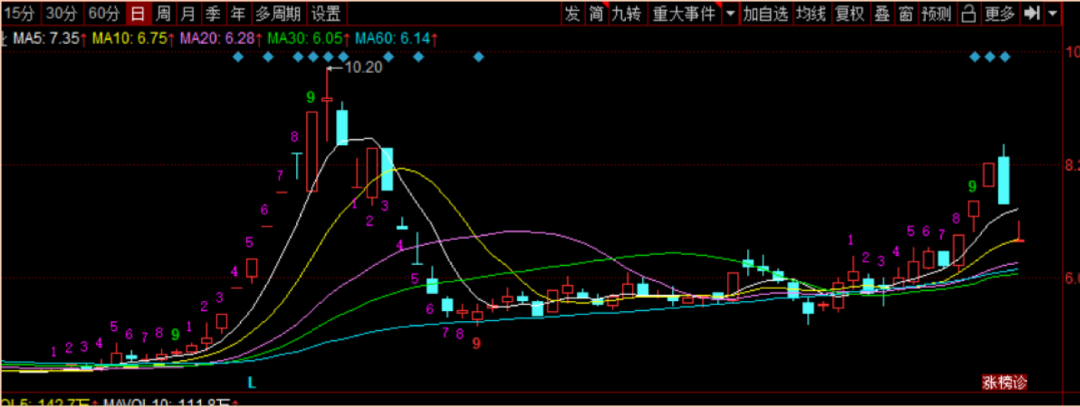Add stock via 加自选 button

(x=765, y=13)
